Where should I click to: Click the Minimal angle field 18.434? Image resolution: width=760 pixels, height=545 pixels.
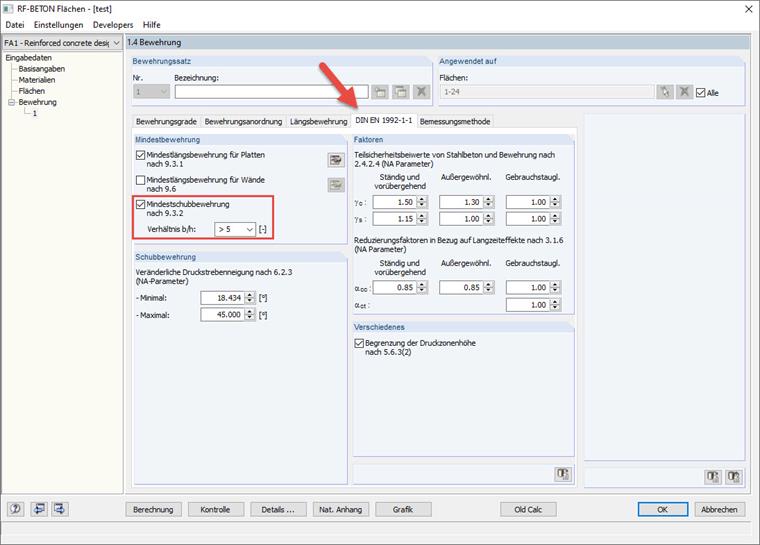click(222, 298)
